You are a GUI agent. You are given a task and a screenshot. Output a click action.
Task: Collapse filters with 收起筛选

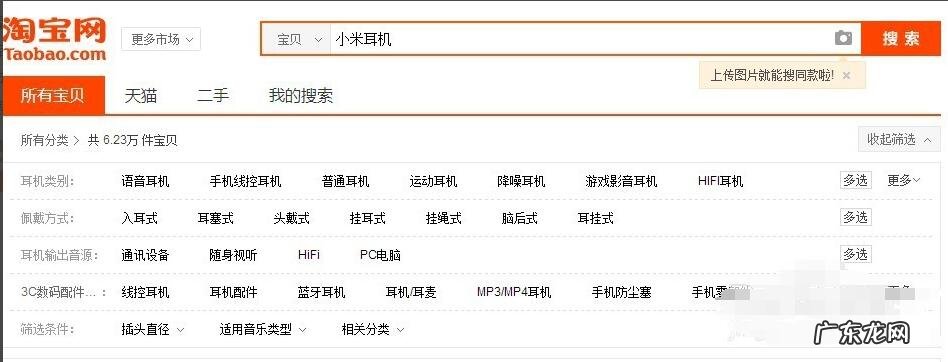coord(899,140)
